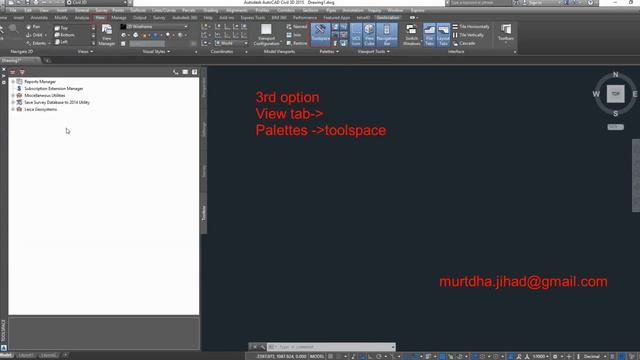Click Tile Horizontally

click(x=471, y=27)
